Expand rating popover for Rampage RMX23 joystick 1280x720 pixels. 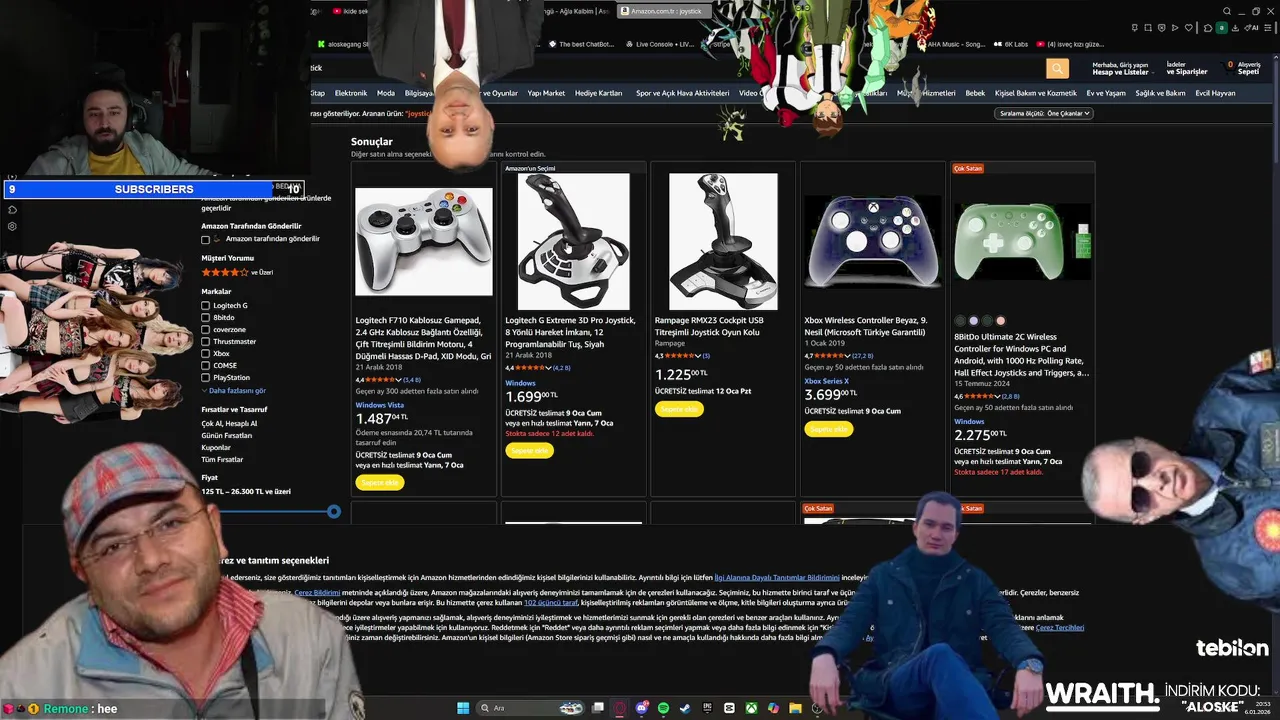[698, 356]
